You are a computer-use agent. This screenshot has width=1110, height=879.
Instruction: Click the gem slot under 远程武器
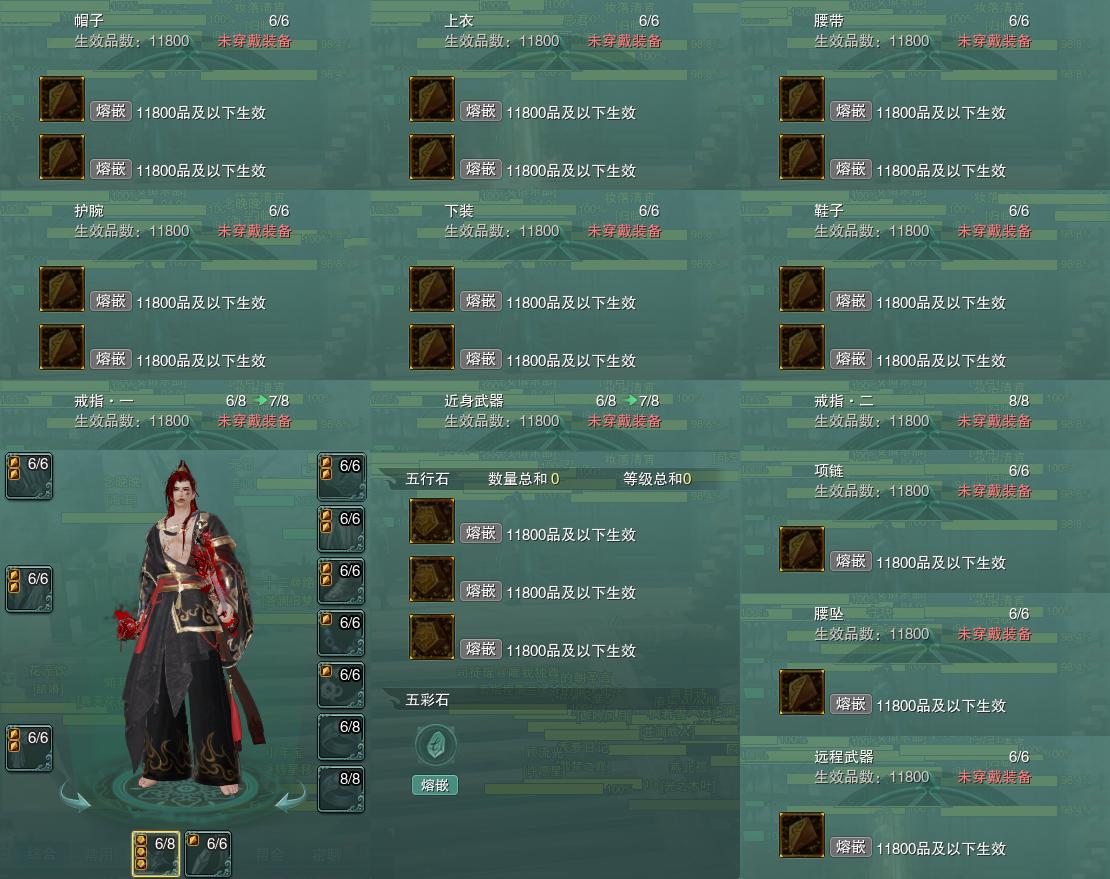coord(801,835)
